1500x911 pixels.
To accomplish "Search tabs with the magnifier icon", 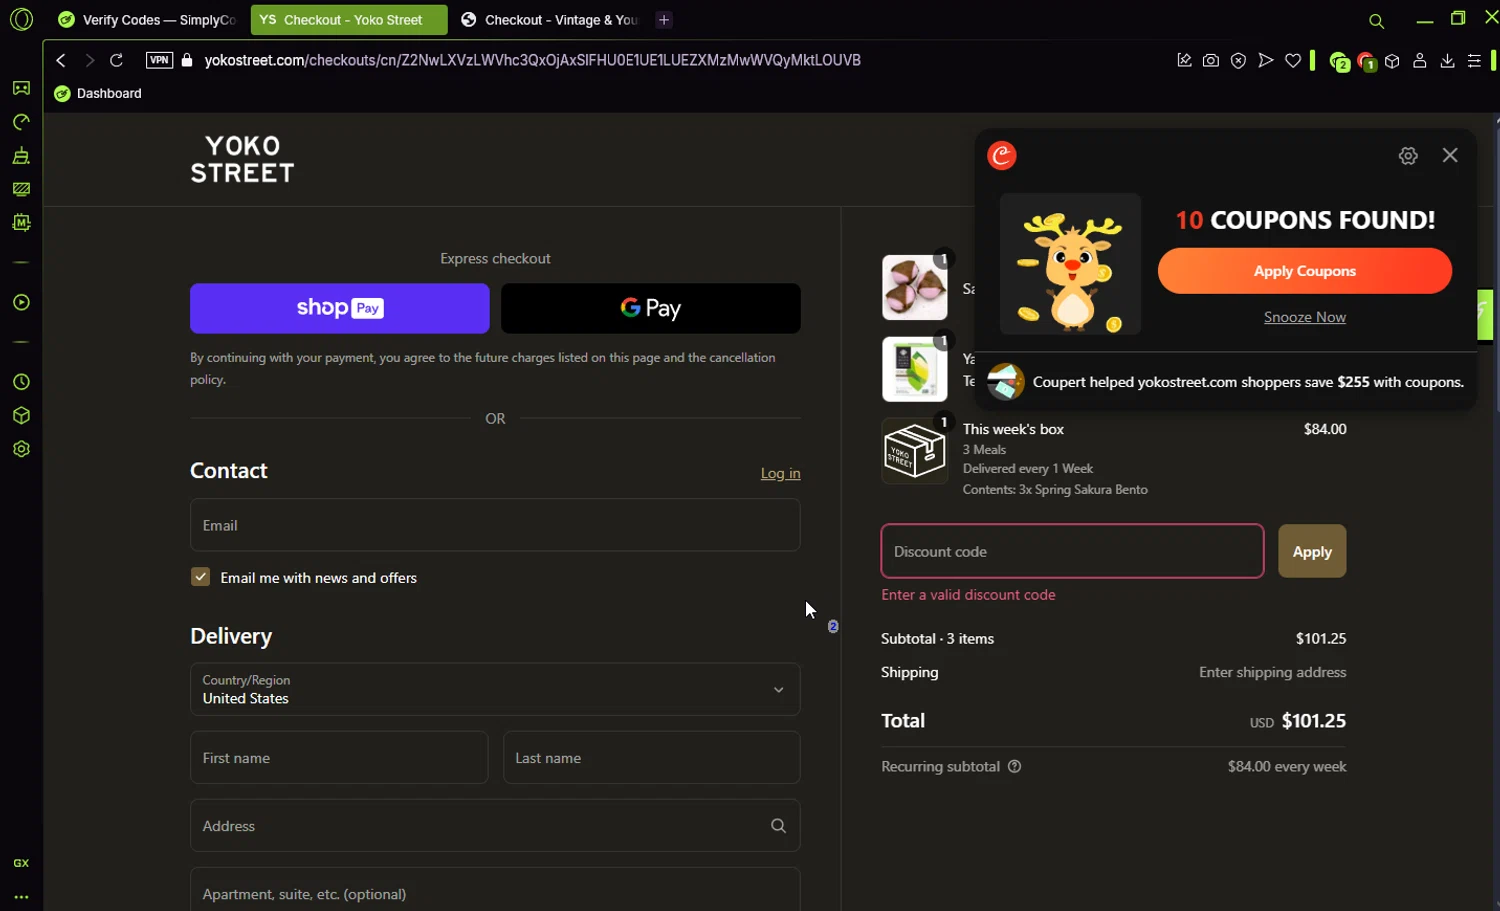I will [x=1376, y=21].
